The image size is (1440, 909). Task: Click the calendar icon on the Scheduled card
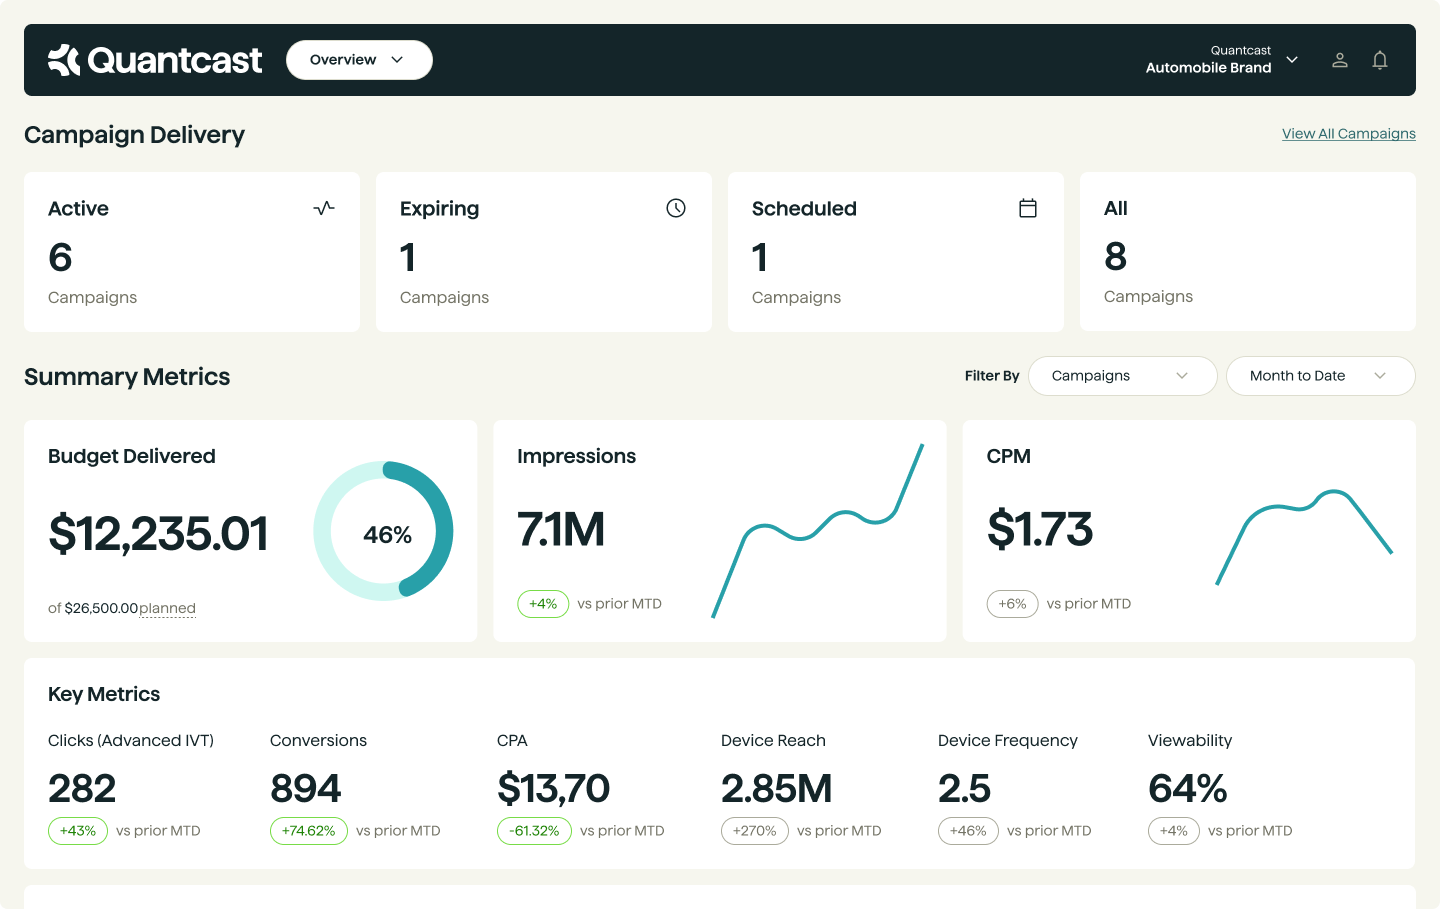[x=1027, y=208]
